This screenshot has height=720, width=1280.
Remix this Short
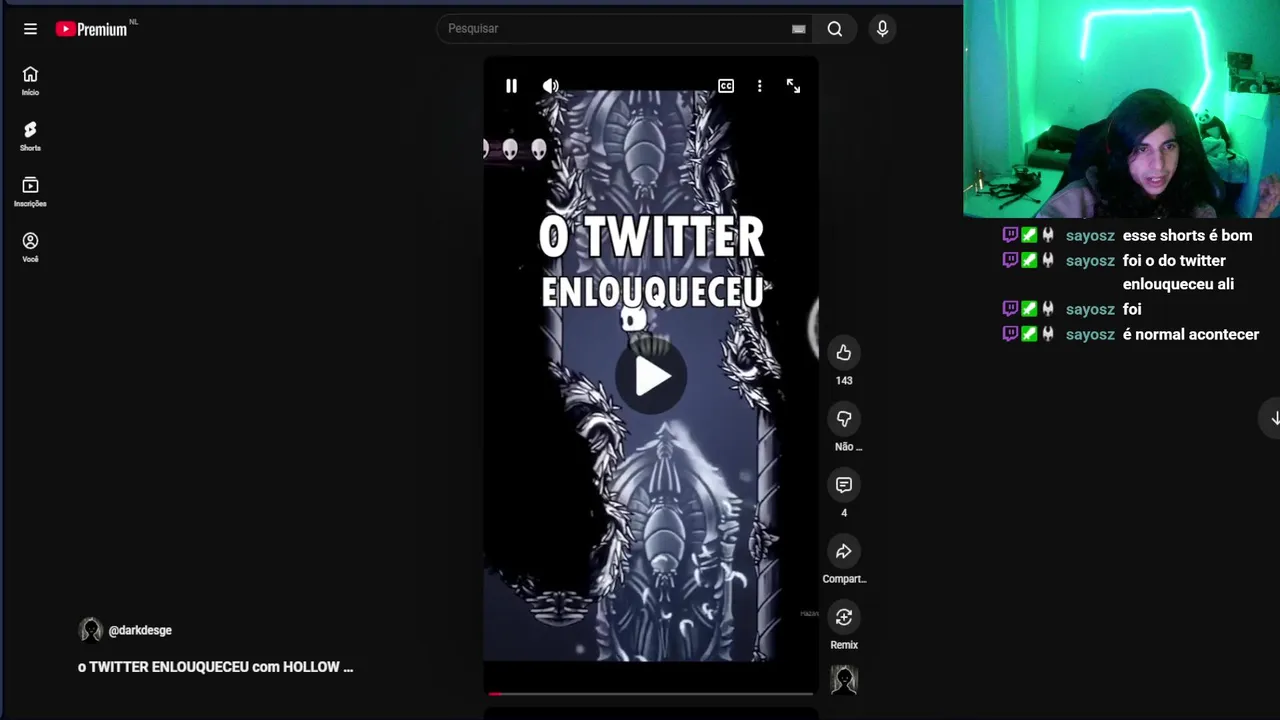(x=844, y=617)
